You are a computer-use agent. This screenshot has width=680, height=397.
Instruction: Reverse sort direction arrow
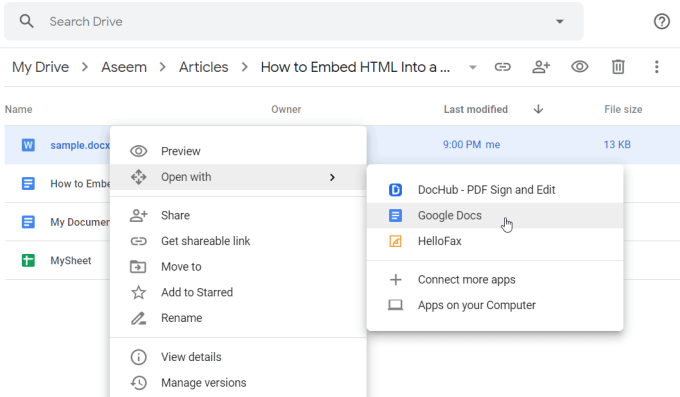point(538,109)
